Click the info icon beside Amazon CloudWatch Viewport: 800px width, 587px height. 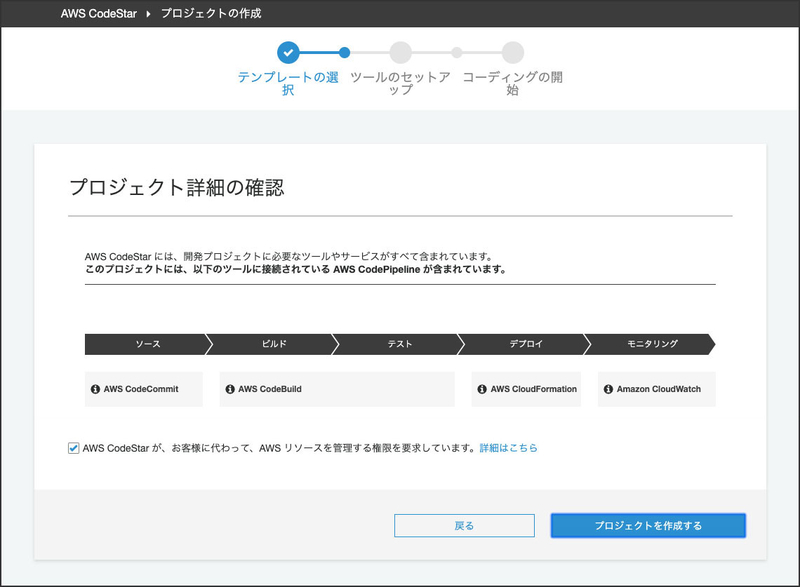608,389
